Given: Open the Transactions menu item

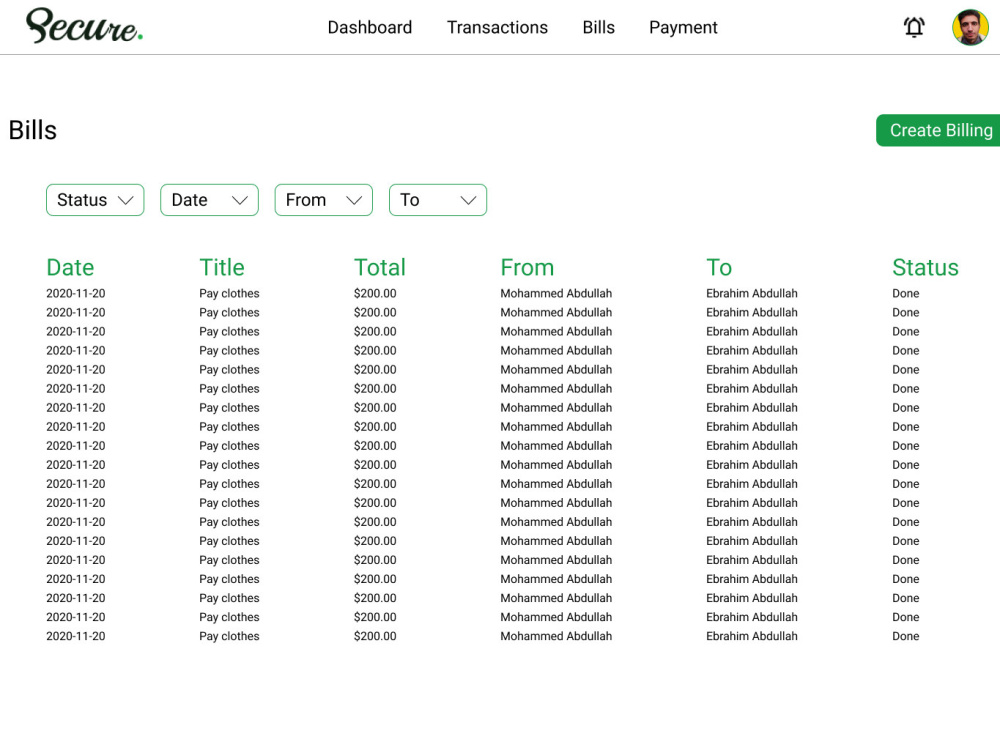Looking at the screenshot, I should point(497,27).
